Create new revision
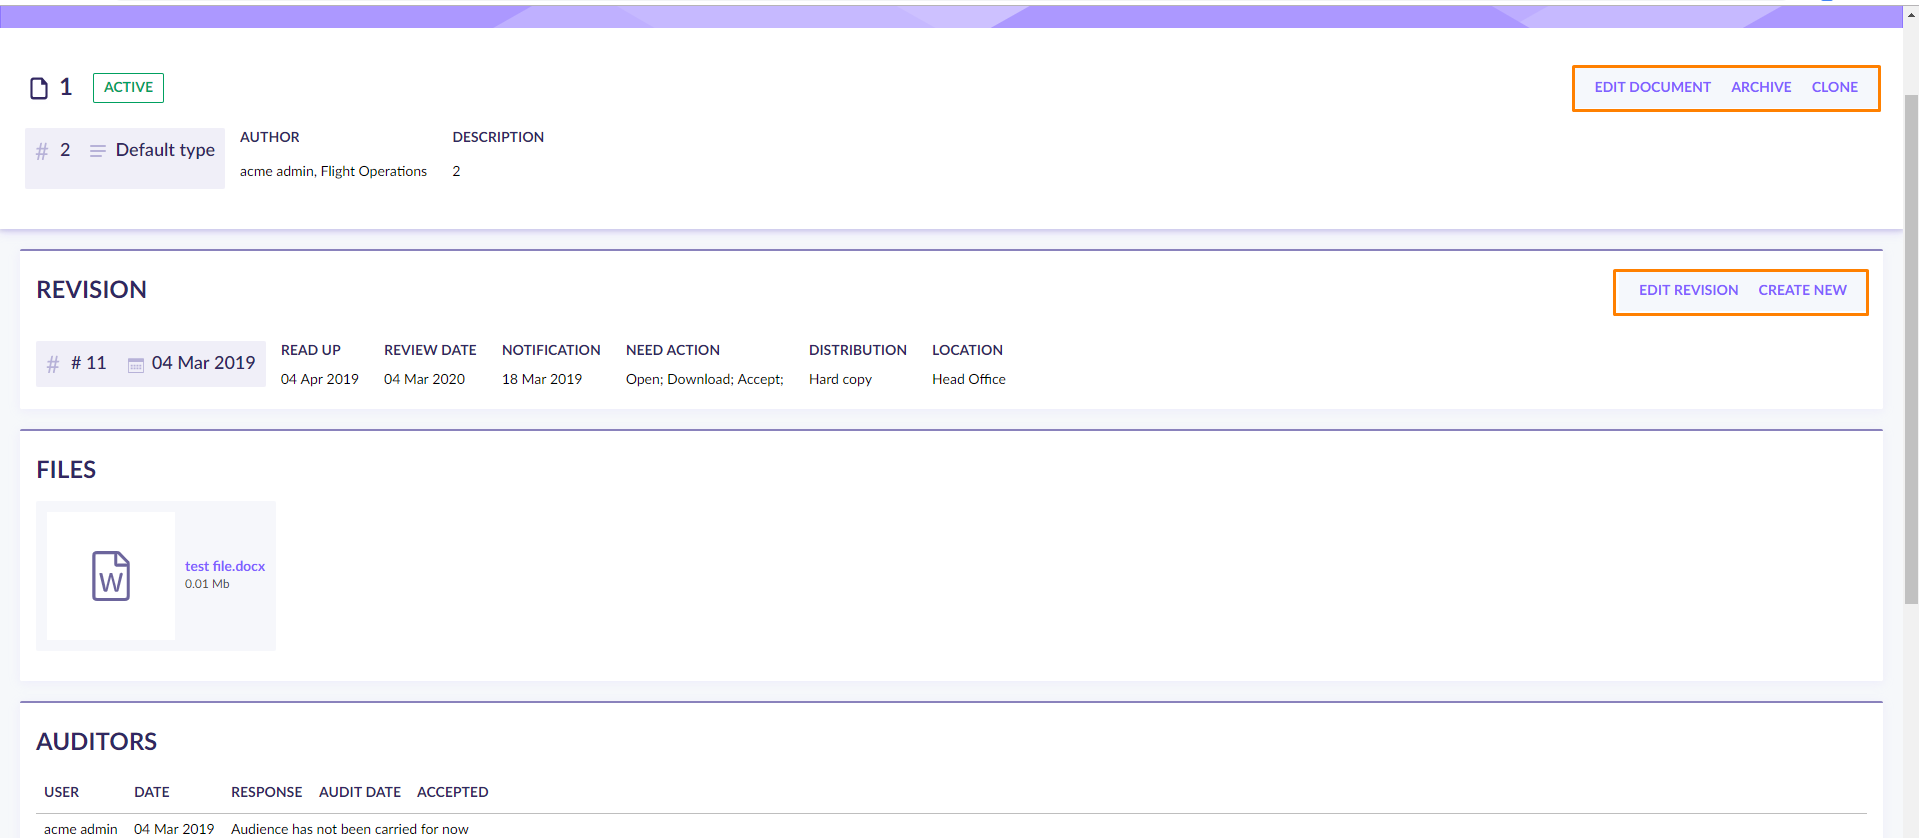1919x838 pixels. 1802,291
